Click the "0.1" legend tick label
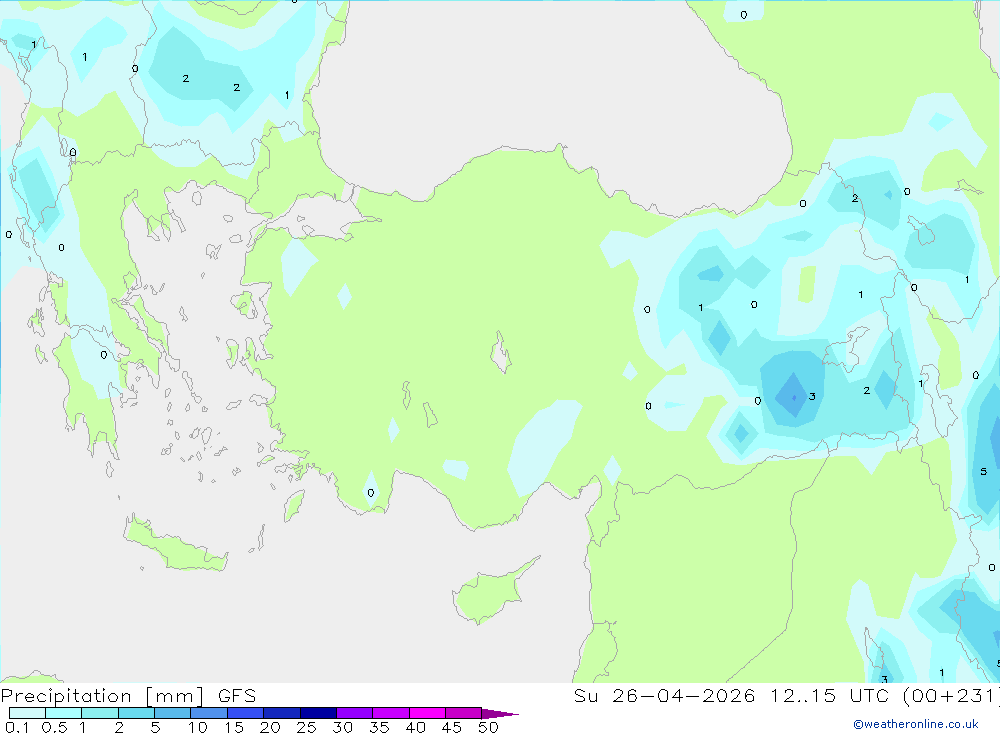Image resolution: width=1000 pixels, height=733 pixels. pos(17,727)
